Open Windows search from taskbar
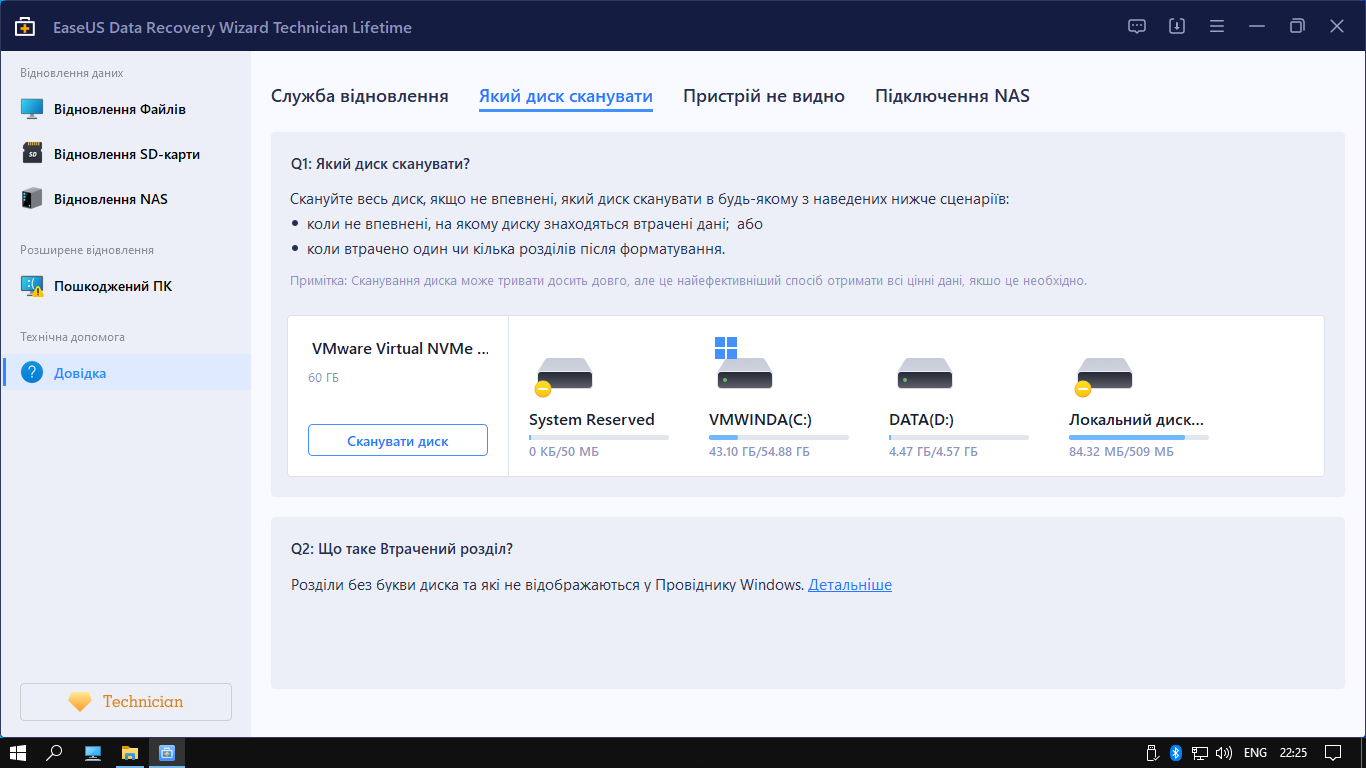Viewport: 1366px width, 768px height. click(55, 753)
